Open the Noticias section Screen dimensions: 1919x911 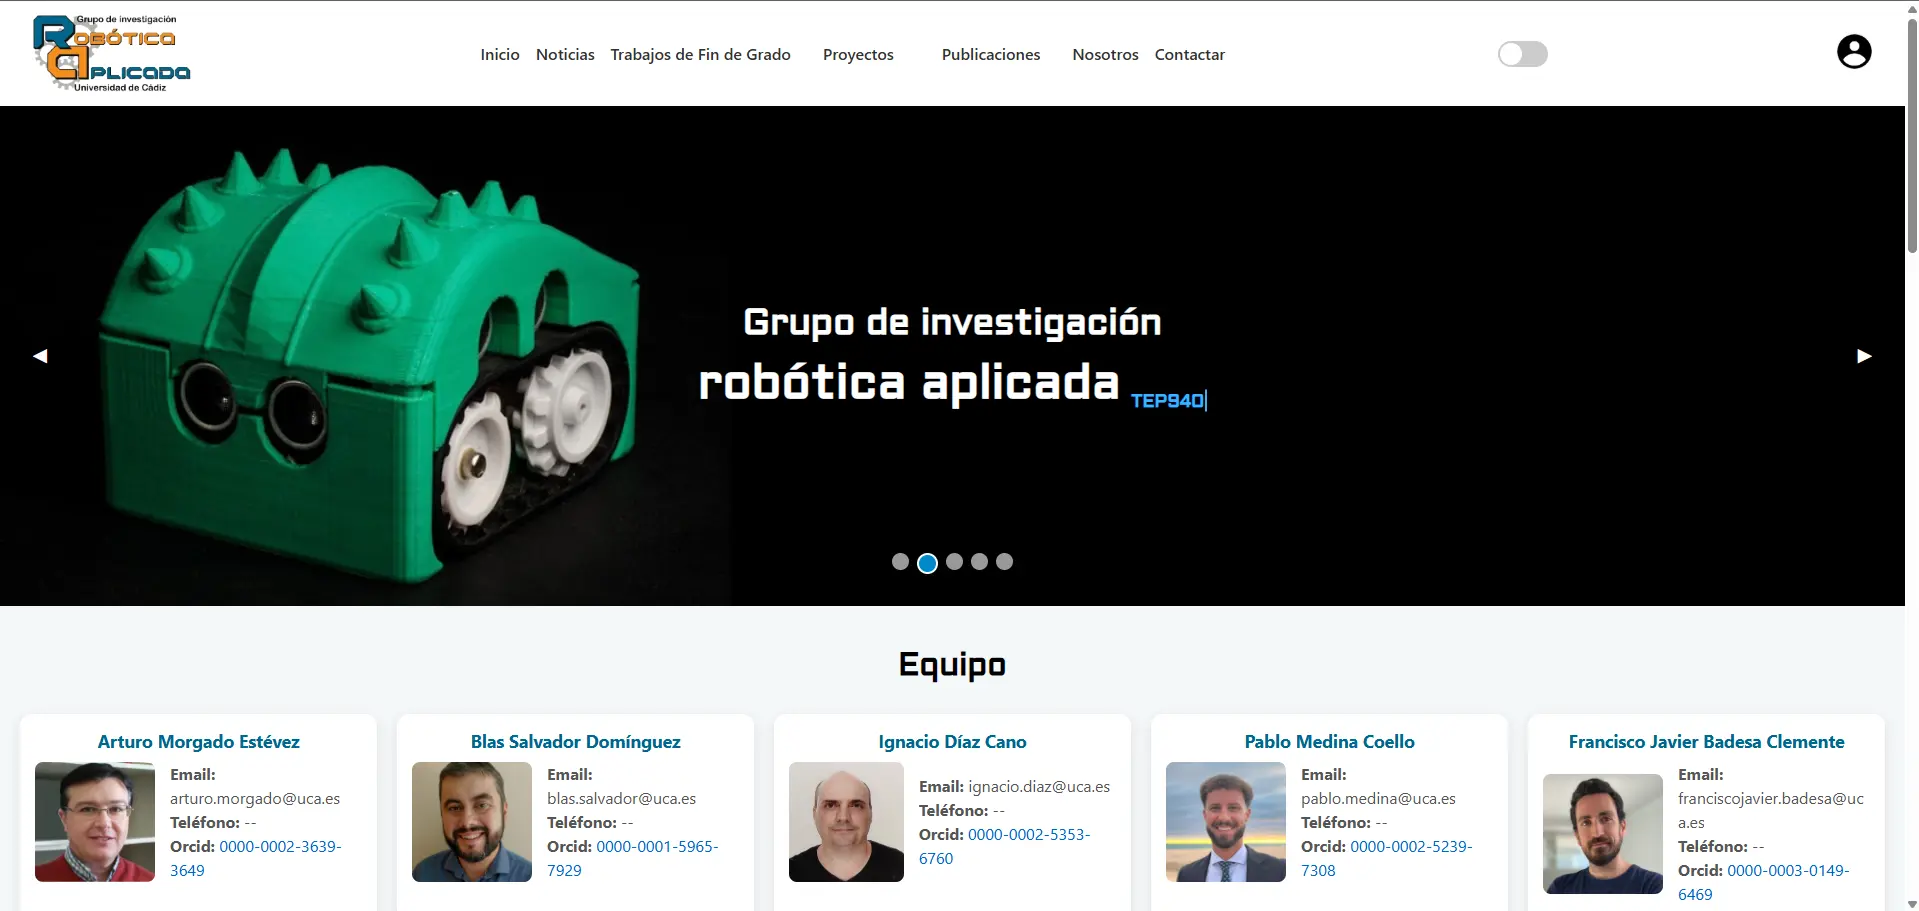tap(564, 55)
